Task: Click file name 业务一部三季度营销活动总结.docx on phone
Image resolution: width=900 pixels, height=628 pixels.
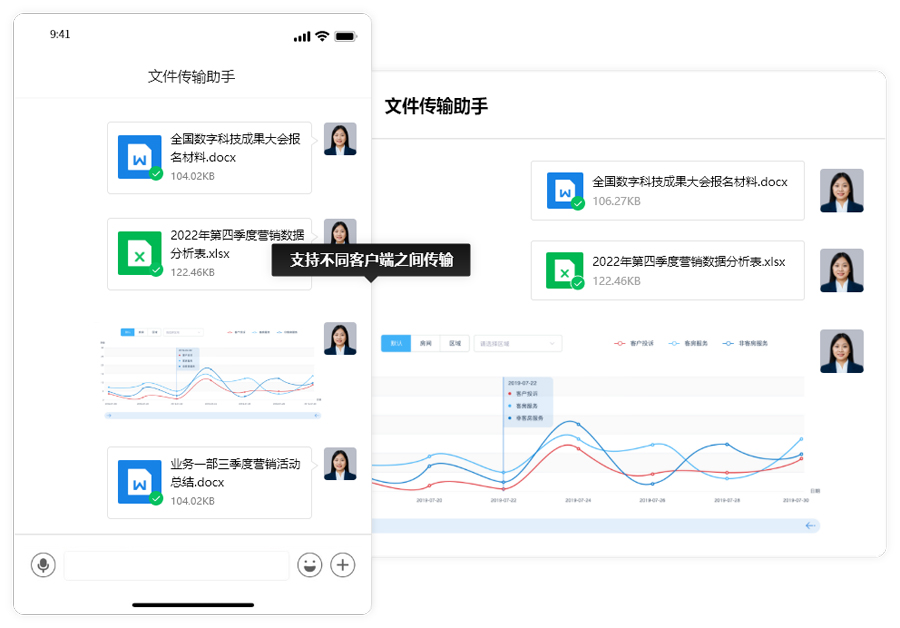Action: point(235,473)
